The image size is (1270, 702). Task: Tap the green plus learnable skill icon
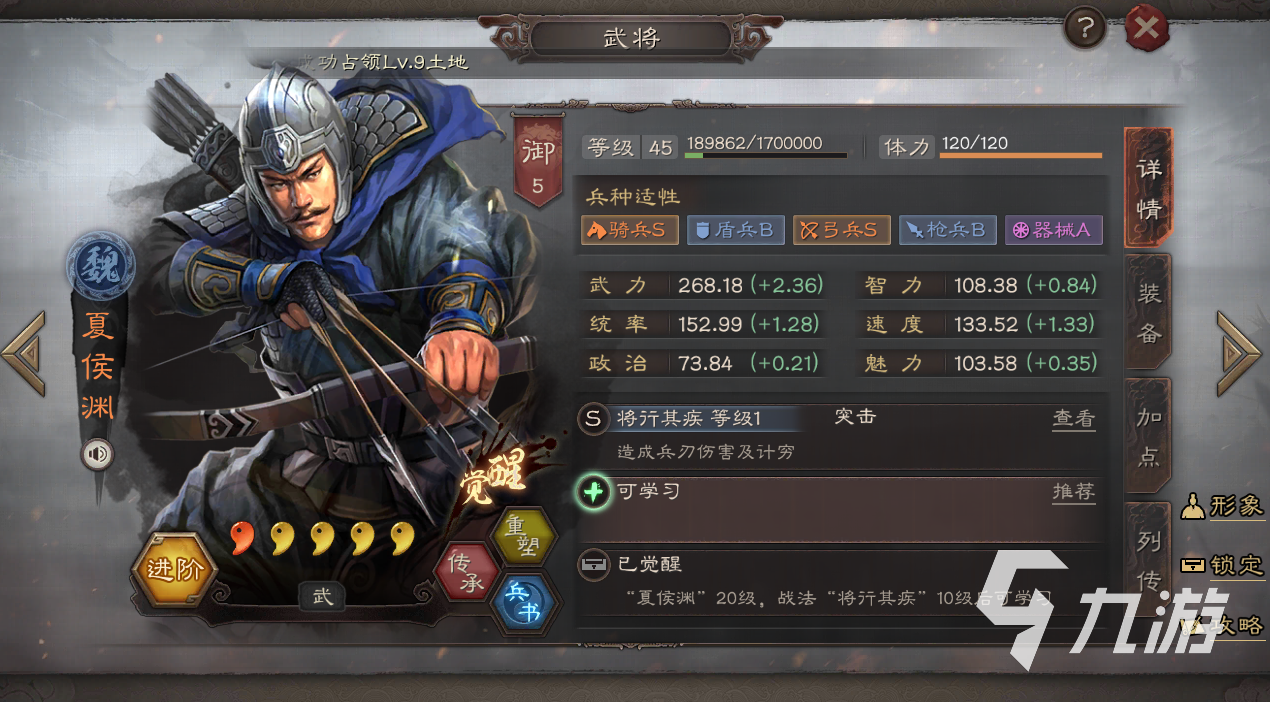594,492
